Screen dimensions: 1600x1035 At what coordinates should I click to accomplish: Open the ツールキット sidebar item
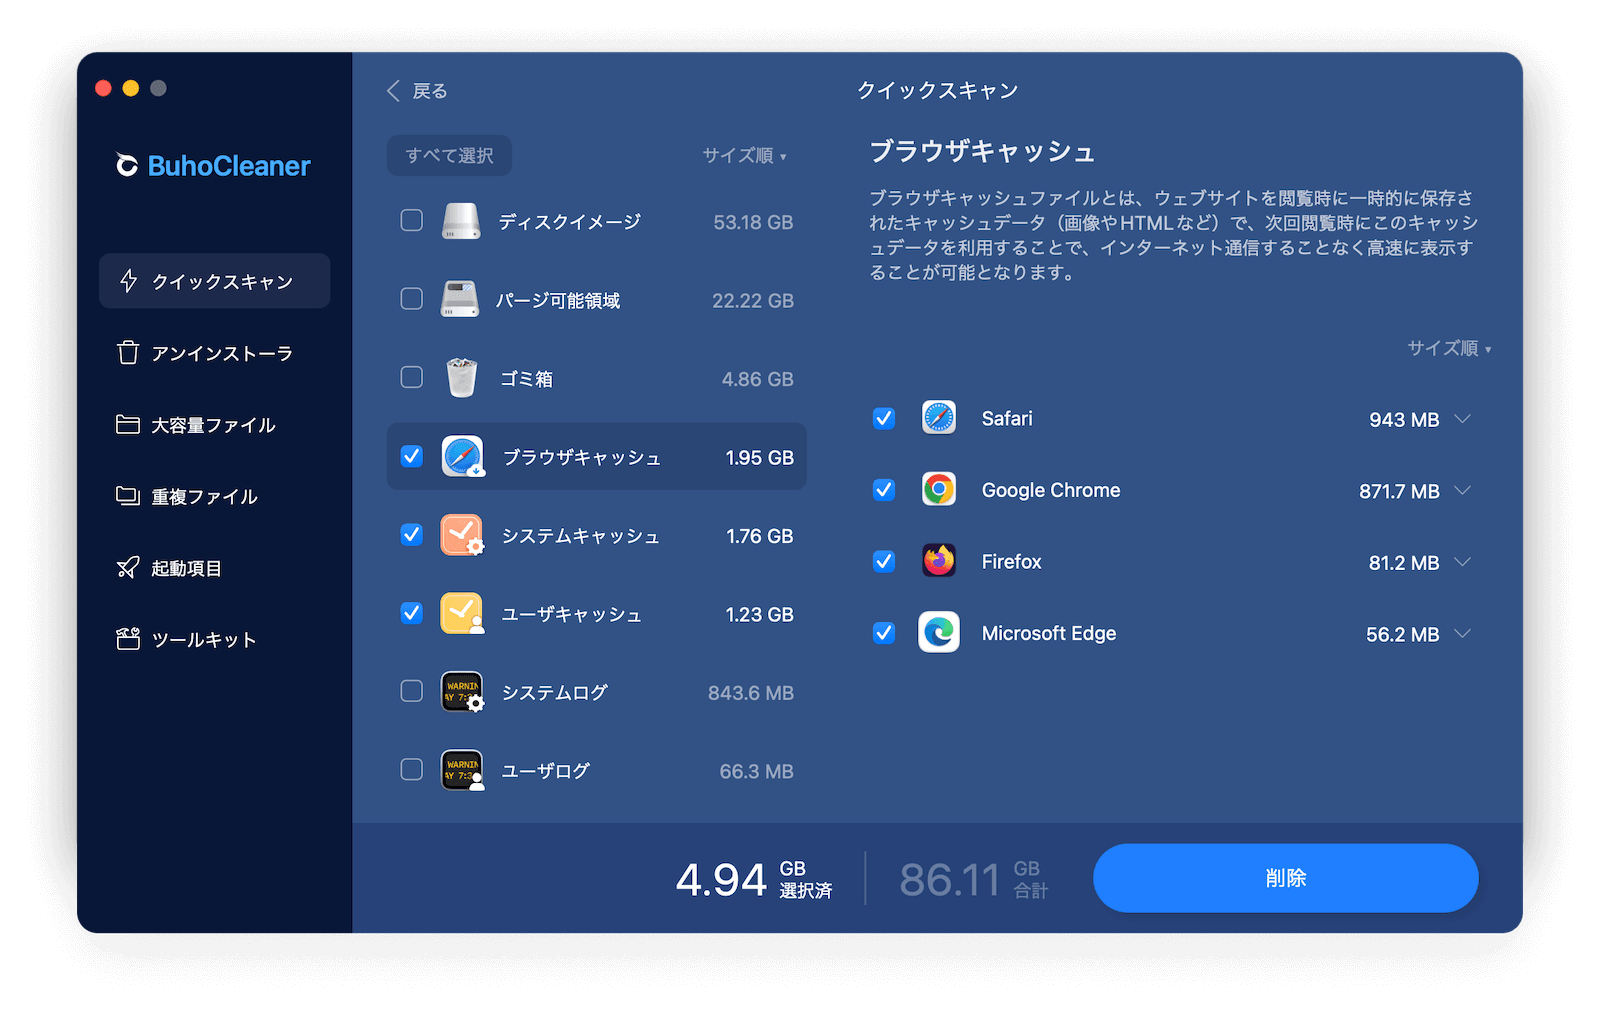[214, 639]
